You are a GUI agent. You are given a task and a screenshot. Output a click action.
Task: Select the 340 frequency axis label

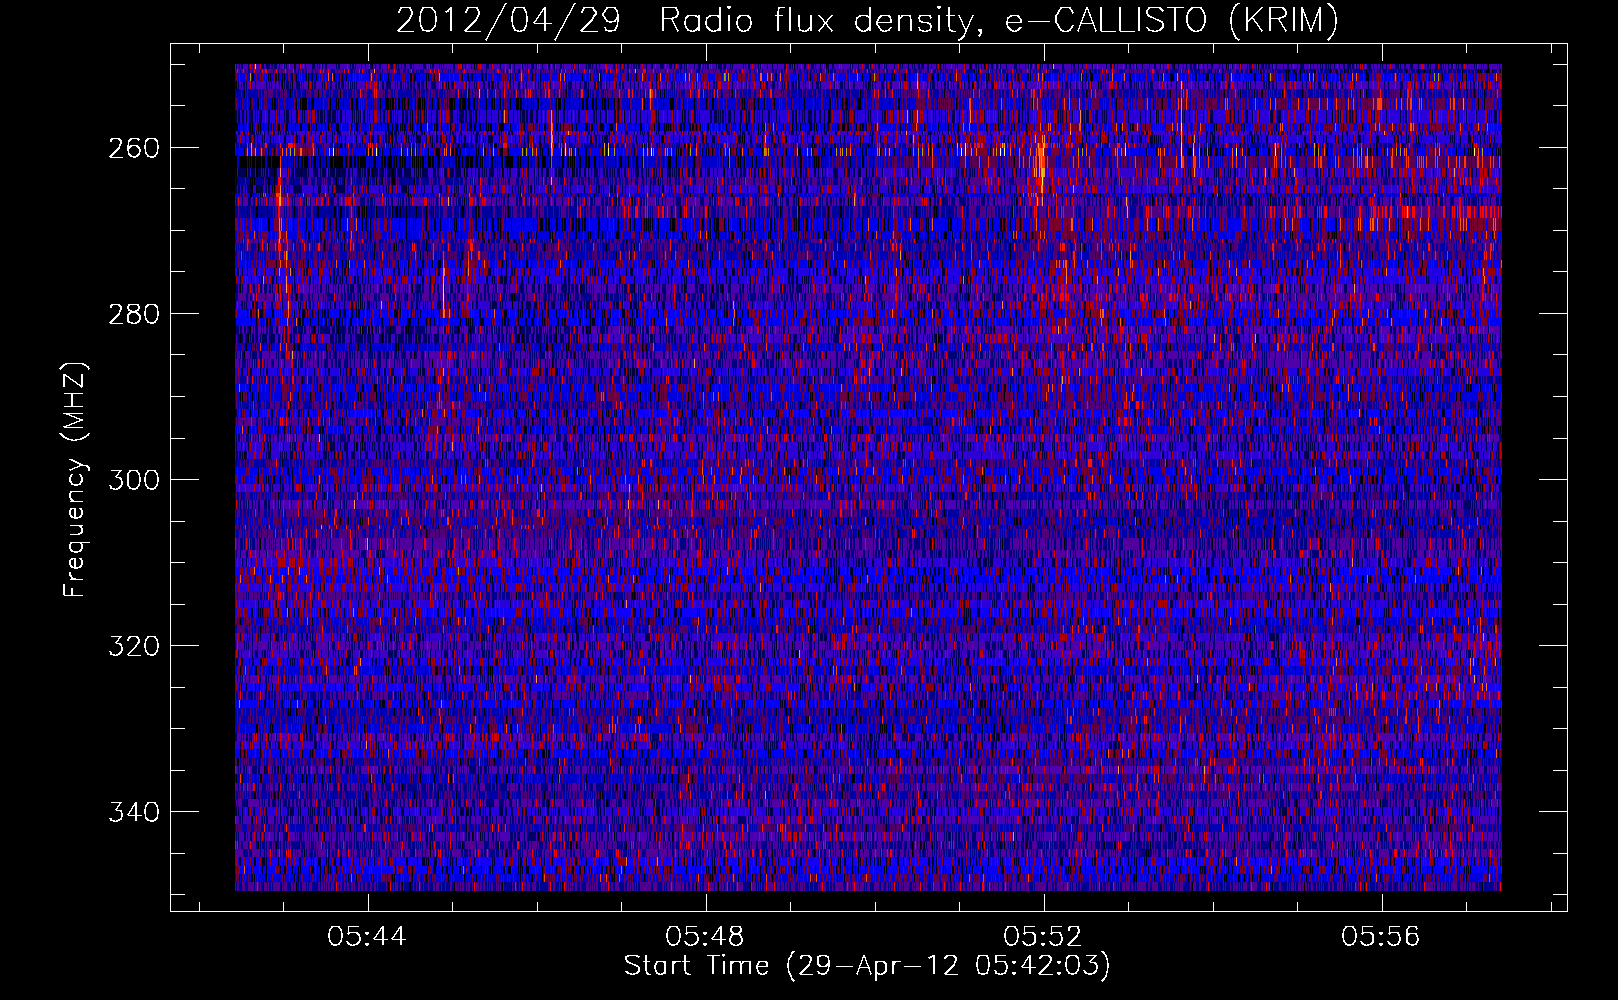(x=133, y=812)
